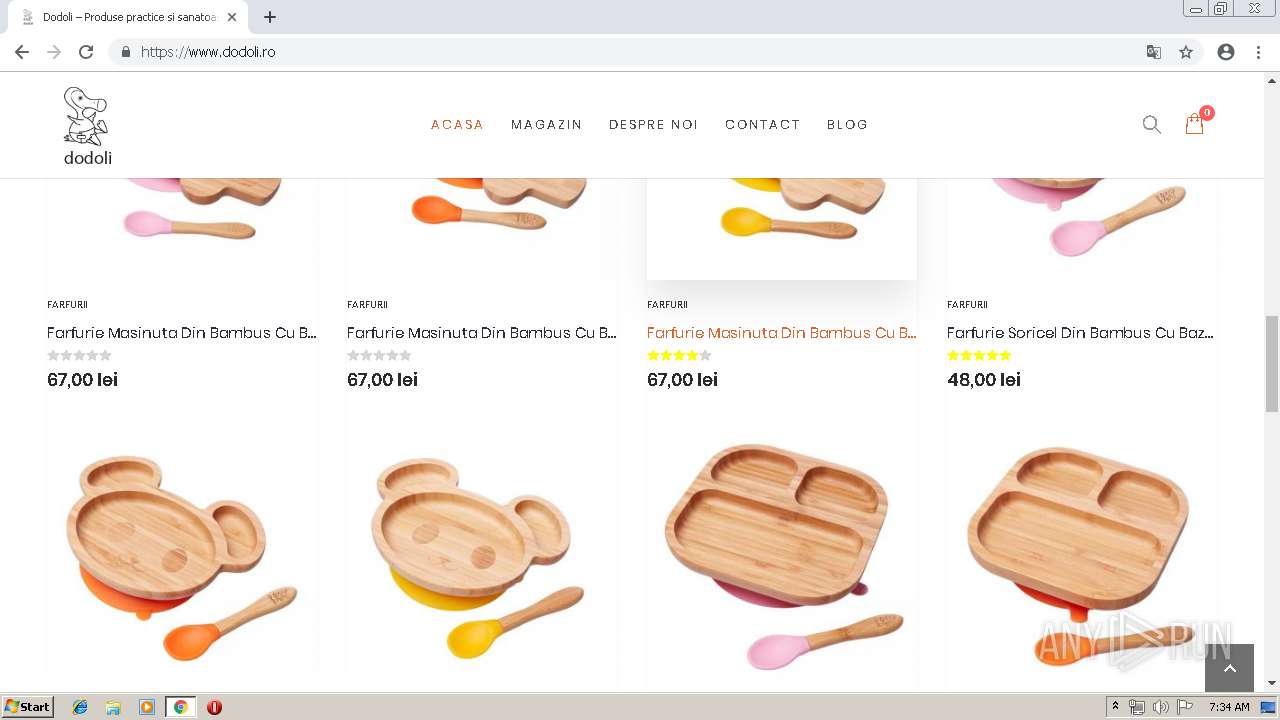Reload the page
This screenshot has width=1280, height=720.
coord(86,52)
